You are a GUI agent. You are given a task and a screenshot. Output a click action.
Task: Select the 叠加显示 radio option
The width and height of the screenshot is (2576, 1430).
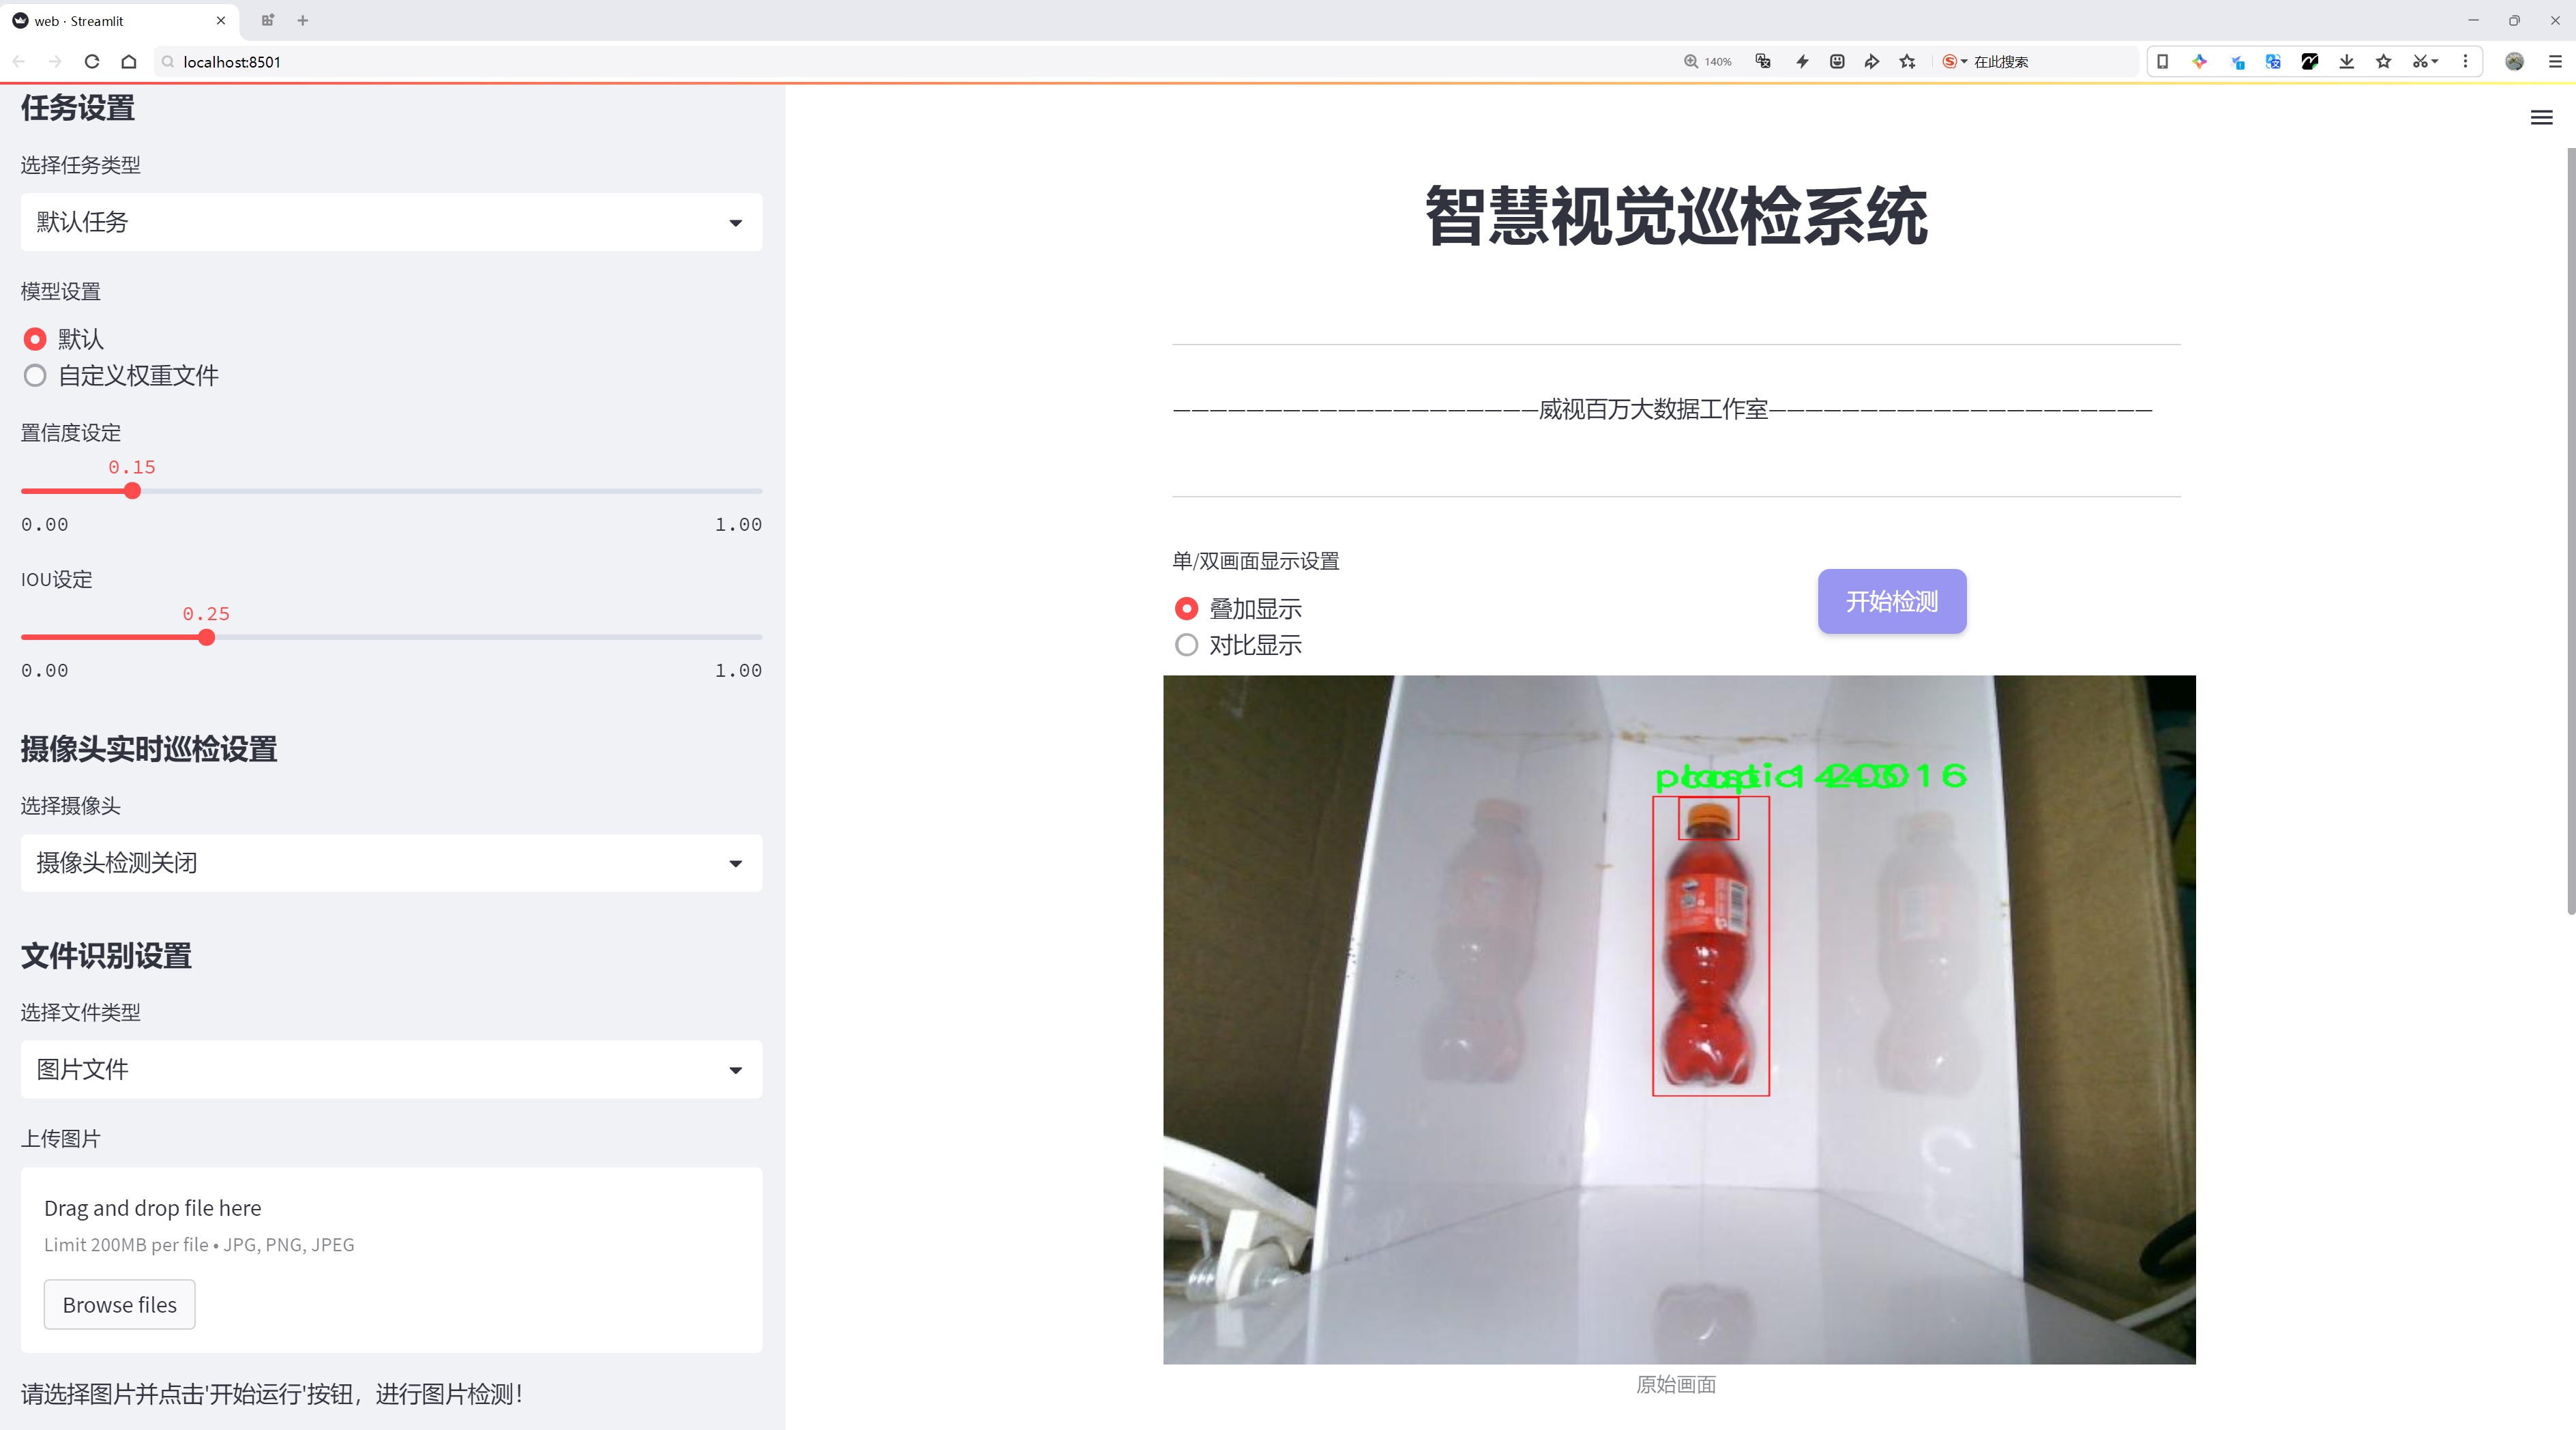click(1186, 609)
